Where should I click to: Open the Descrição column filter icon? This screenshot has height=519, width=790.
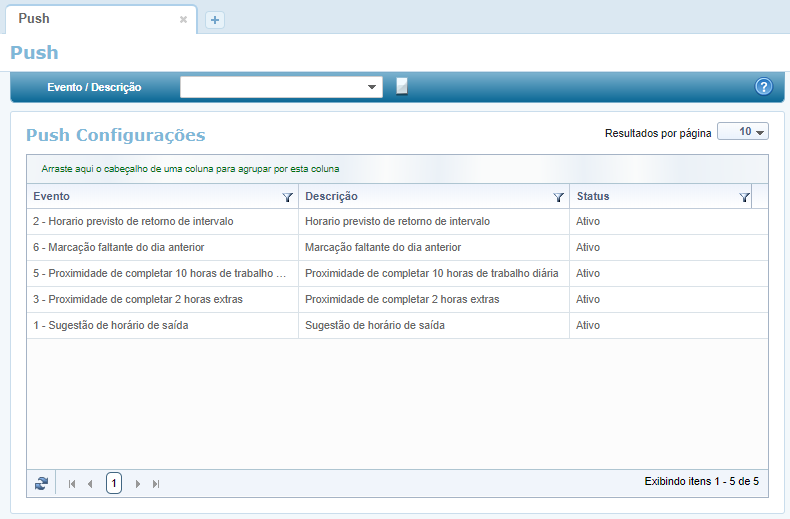[559, 198]
